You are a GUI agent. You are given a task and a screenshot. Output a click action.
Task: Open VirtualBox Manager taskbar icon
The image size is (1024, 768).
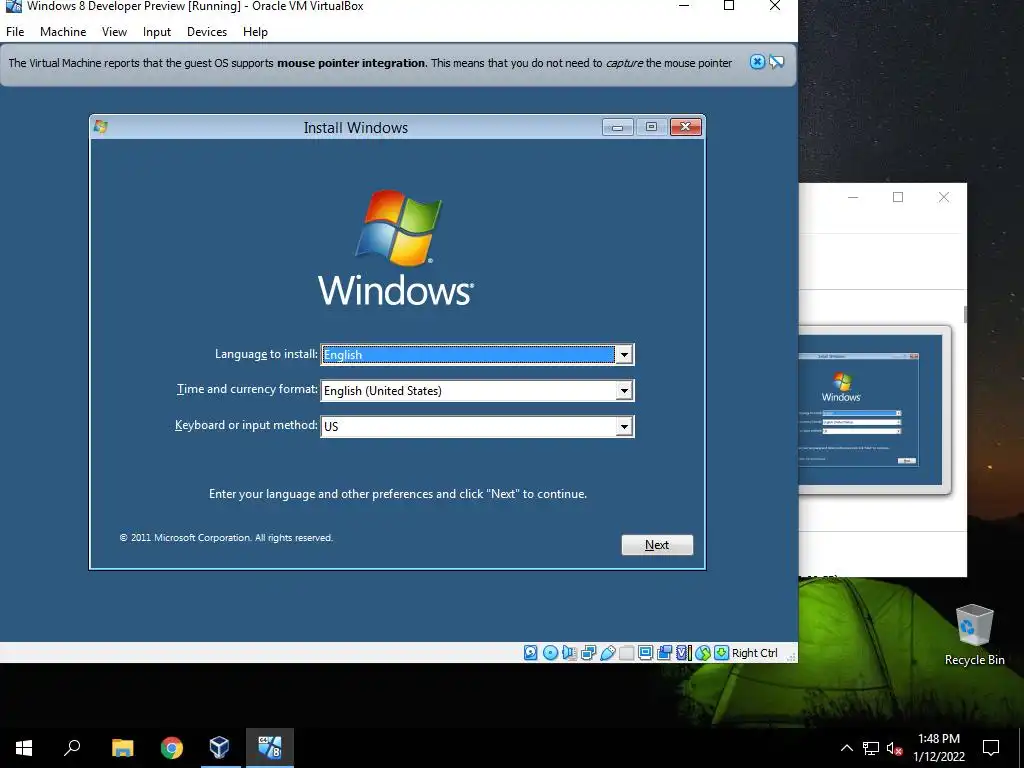tap(219, 748)
